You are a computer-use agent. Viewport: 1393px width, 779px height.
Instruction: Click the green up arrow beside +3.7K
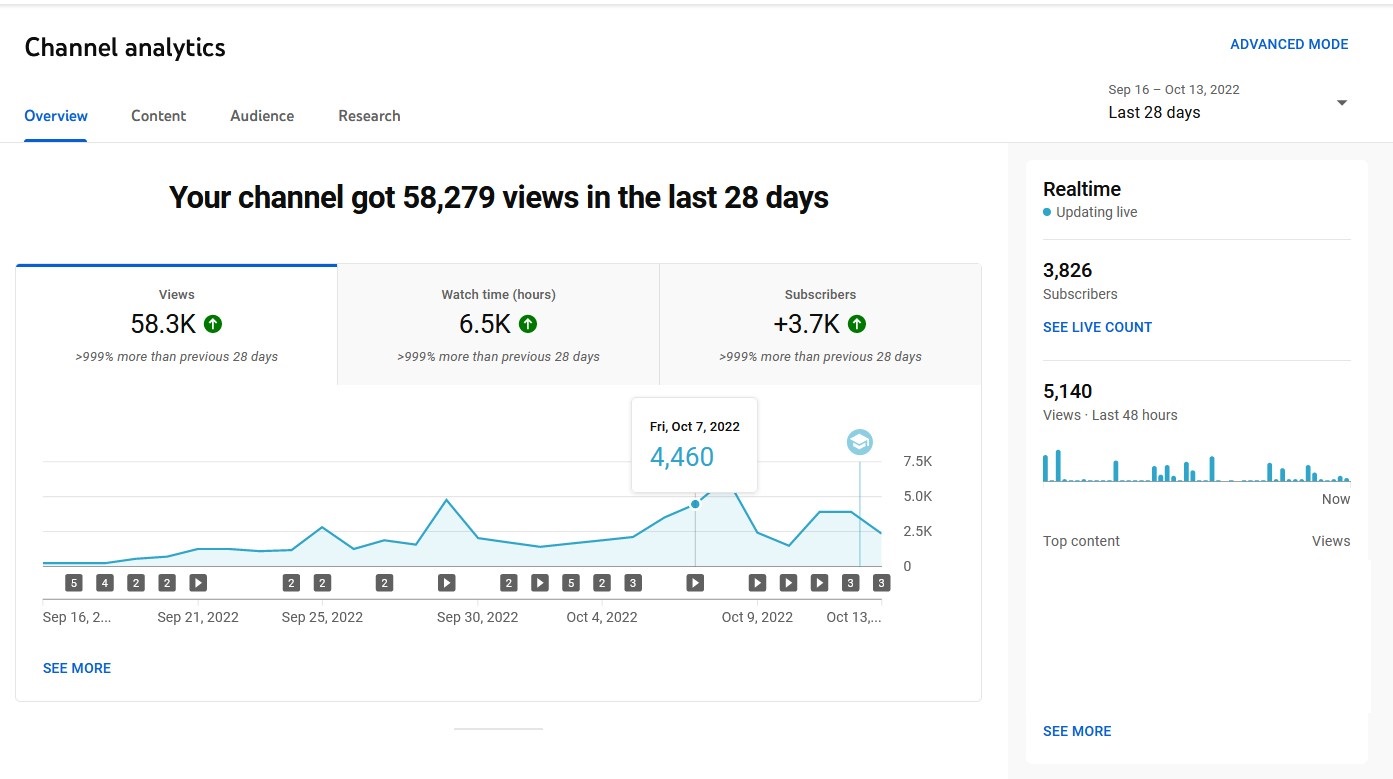point(857,324)
